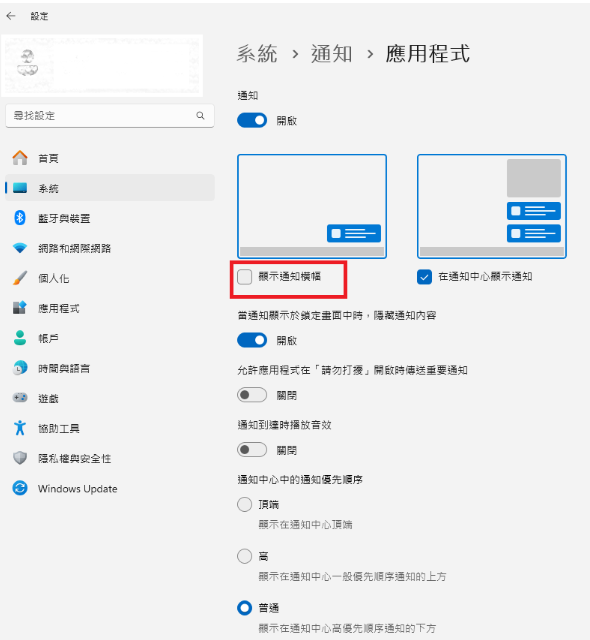The image size is (590, 640).
Task: Select the 頂端 priority radio button
Action: pos(244,504)
